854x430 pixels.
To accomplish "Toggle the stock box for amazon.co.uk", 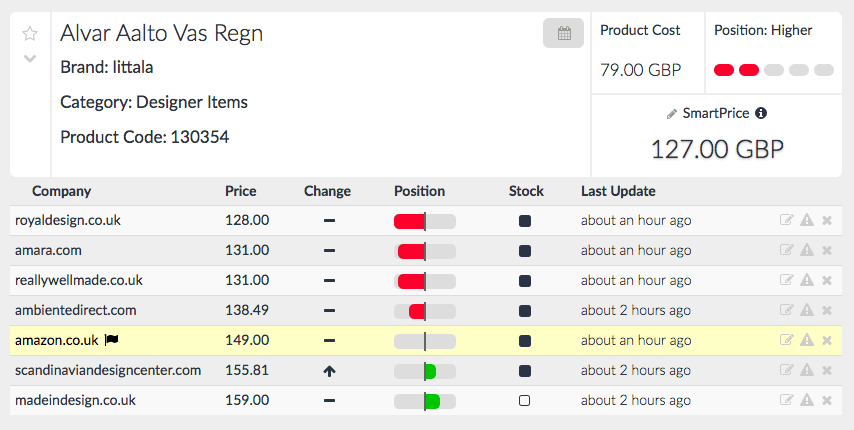I will tap(525, 341).
